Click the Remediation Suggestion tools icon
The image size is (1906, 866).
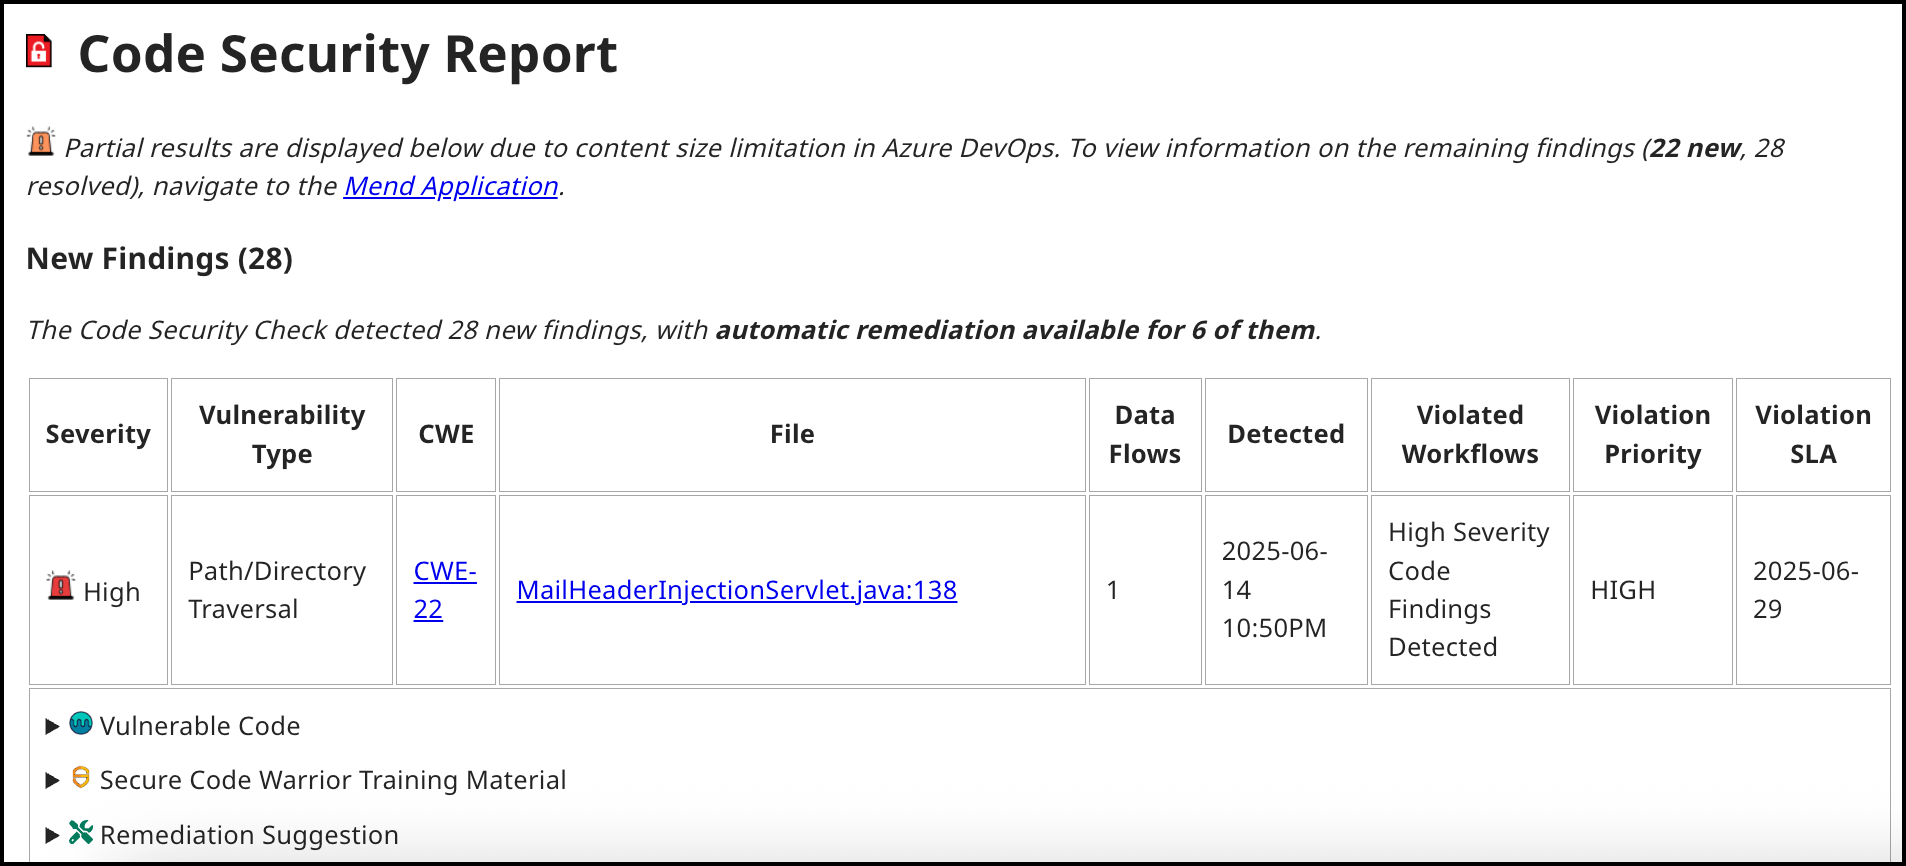81,832
